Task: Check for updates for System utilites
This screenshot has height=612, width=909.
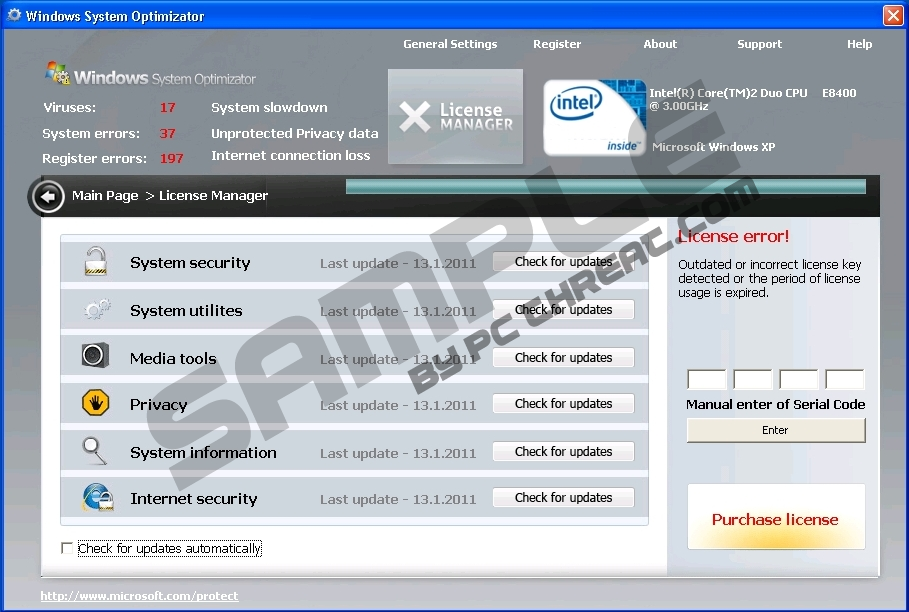Action: click(x=563, y=309)
